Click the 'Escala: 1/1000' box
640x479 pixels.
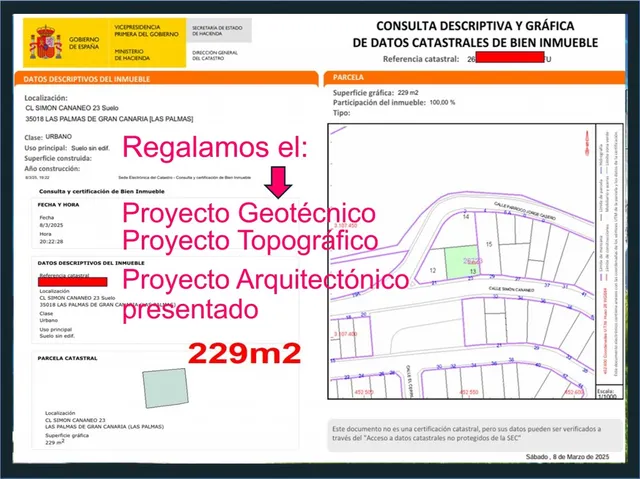[x=609, y=393]
